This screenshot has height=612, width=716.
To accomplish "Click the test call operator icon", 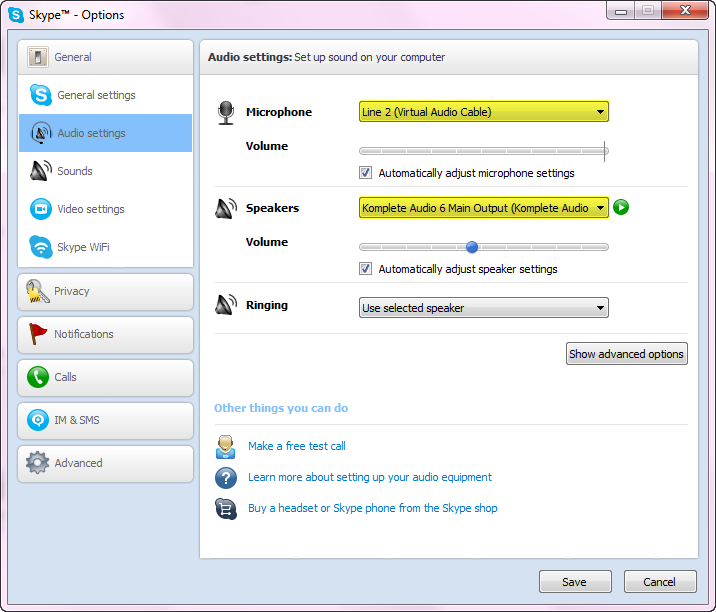I will click(226, 447).
